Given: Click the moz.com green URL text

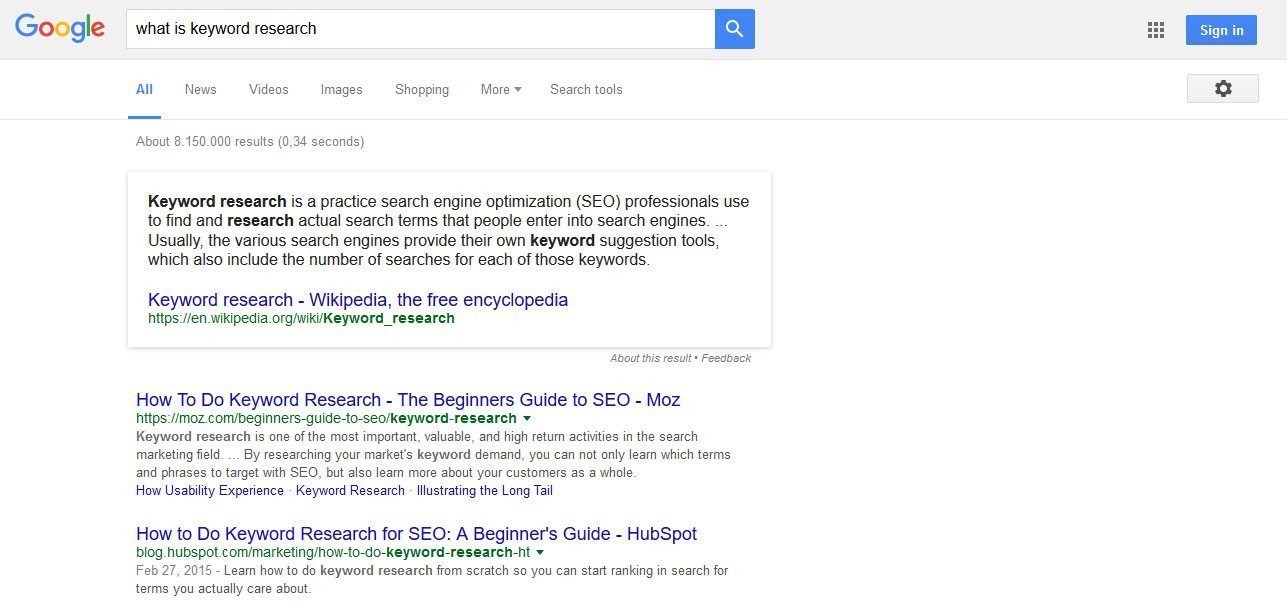Looking at the screenshot, I should pos(326,418).
